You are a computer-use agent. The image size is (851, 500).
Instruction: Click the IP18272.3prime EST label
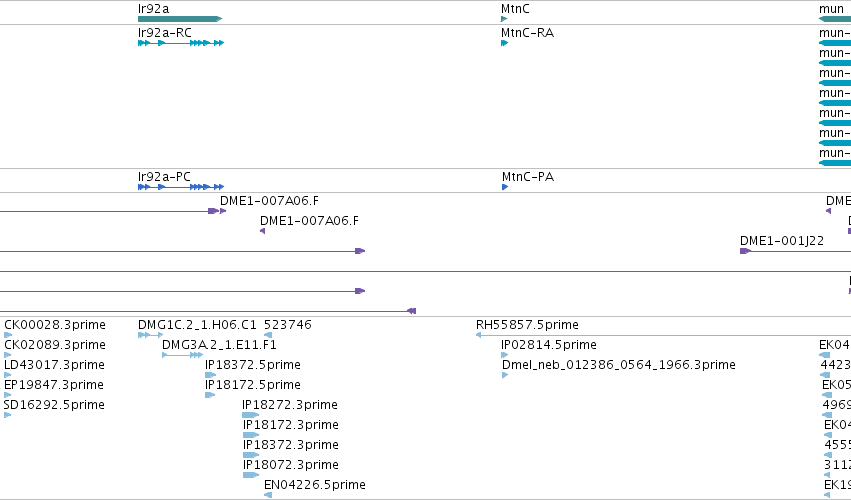point(290,405)
